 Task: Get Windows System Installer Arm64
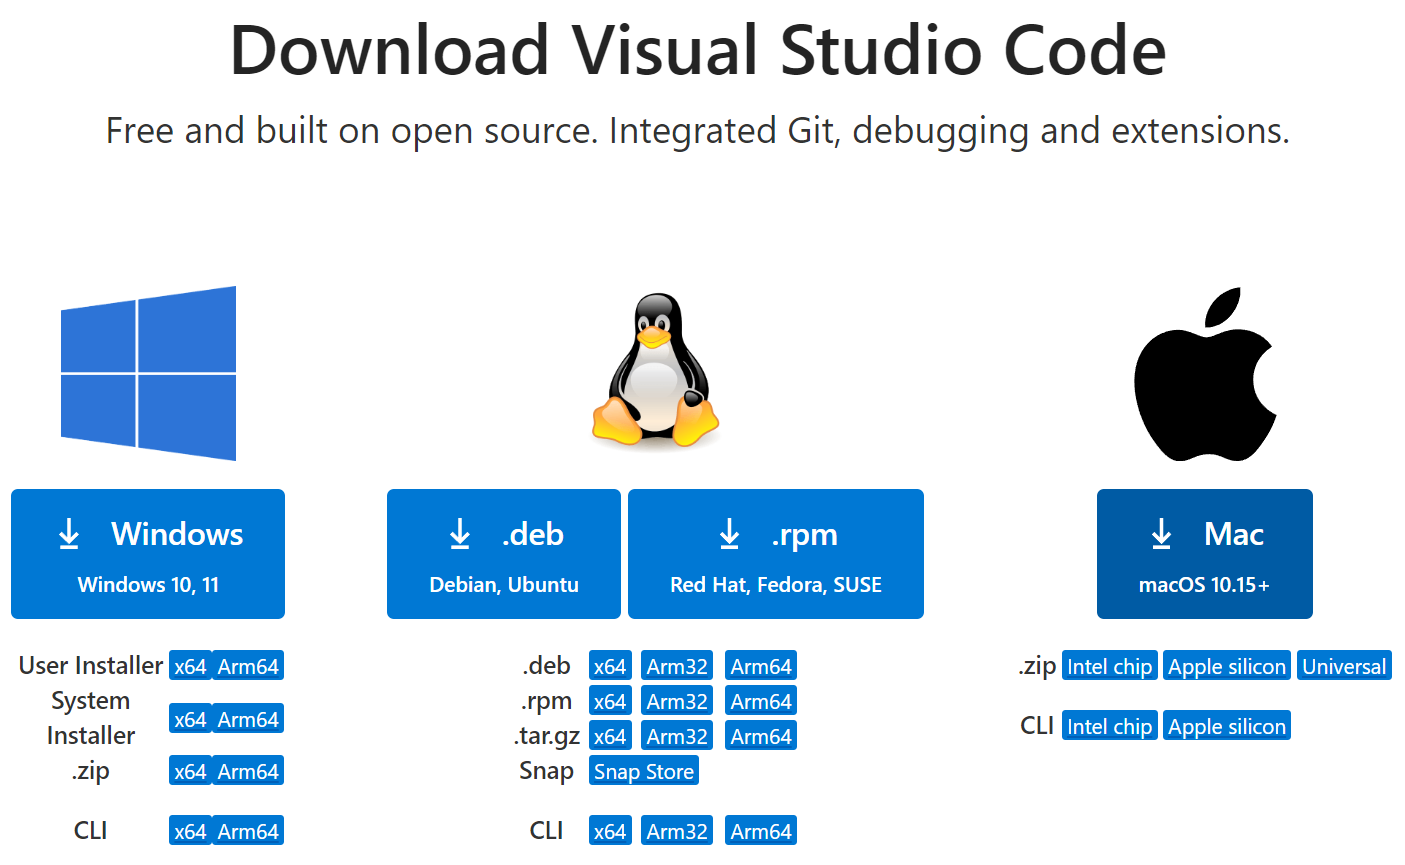coord(248,719)
